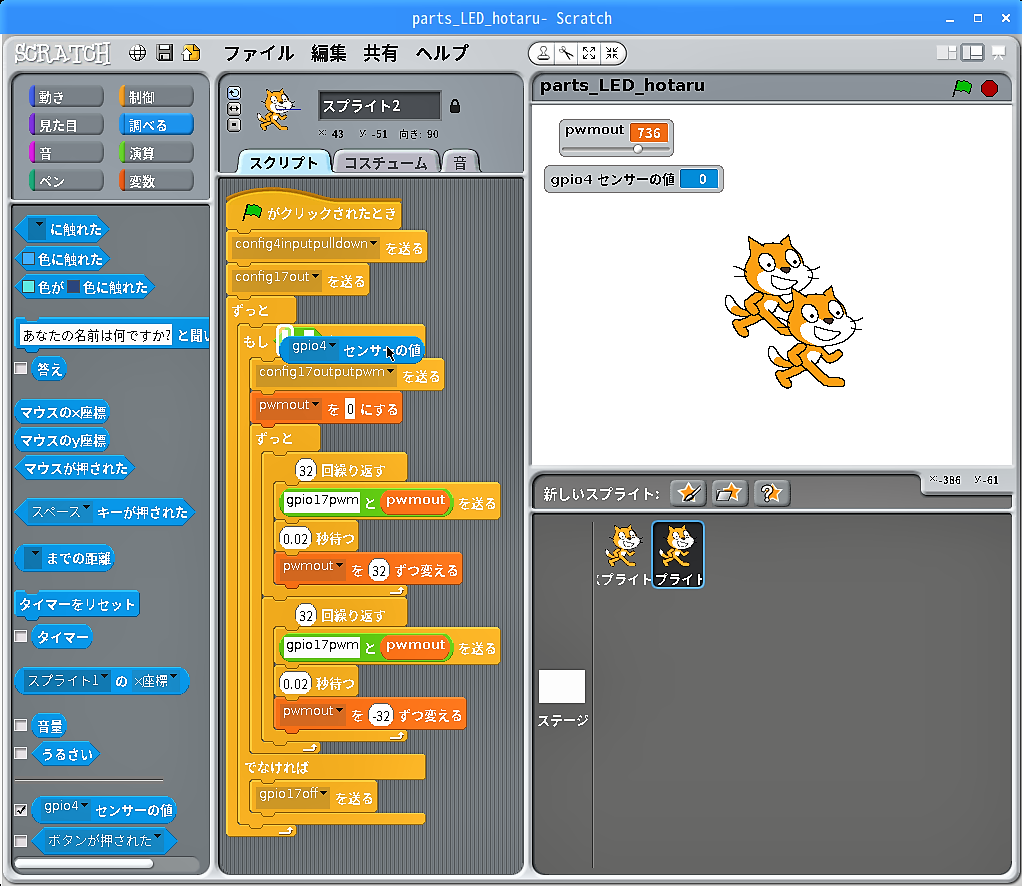Viewport: 1022px width, 886px height.
Task: Switch to the コスチューム tab
Action: (x=385, y=162)
